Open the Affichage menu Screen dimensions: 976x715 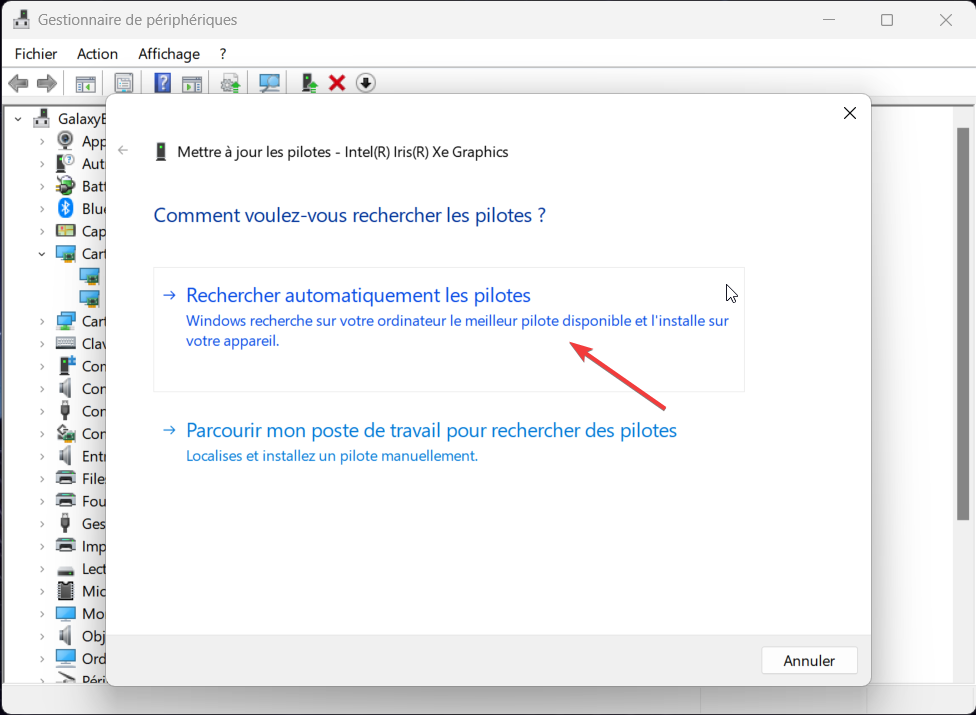pos(169,54)
